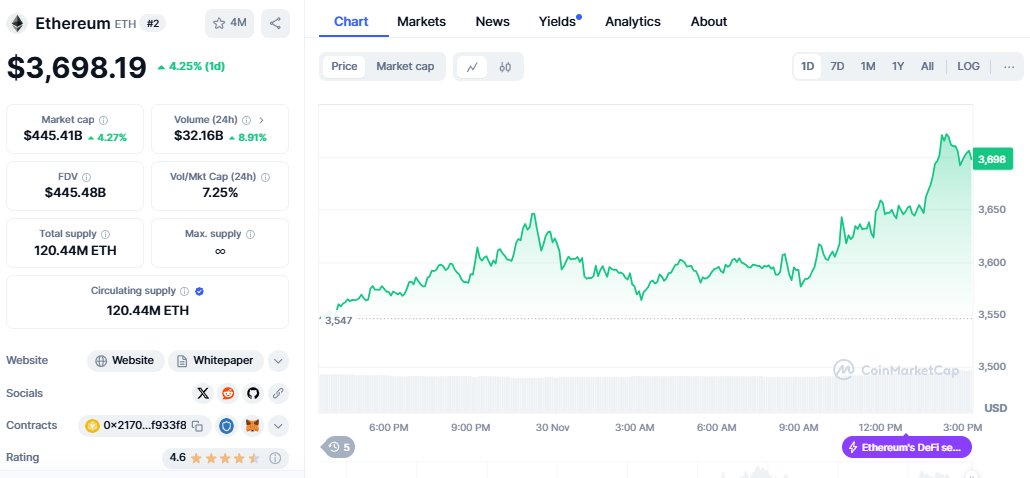Open the Chart tab
1030x478 pixels.
[x=351, y=22]
